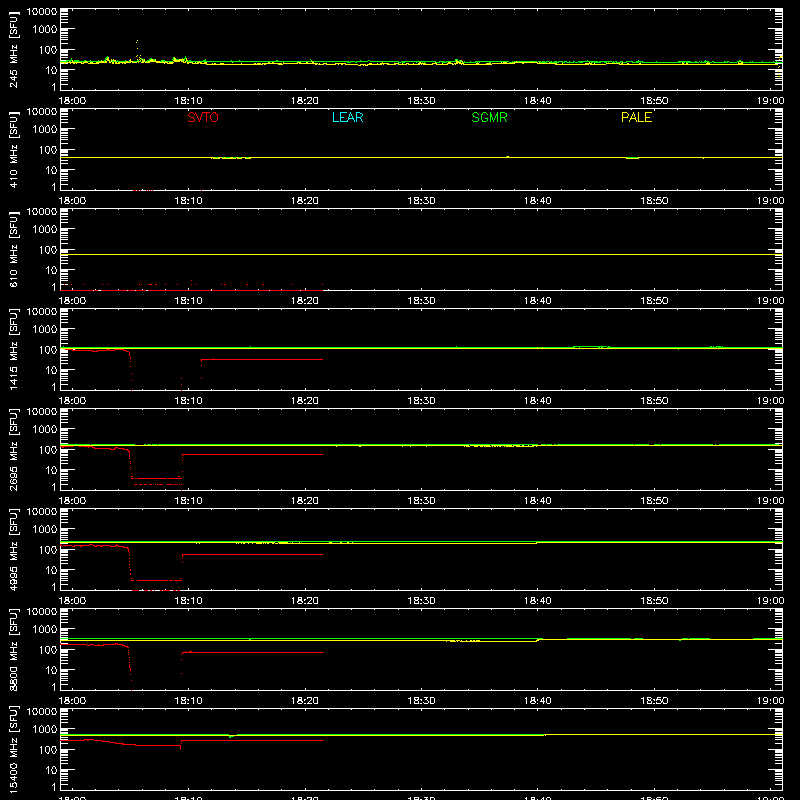Click the 100 y-axis value in 8800 MHz panel
The height and width of the screenshot is (800, 800).
[48, 650]
